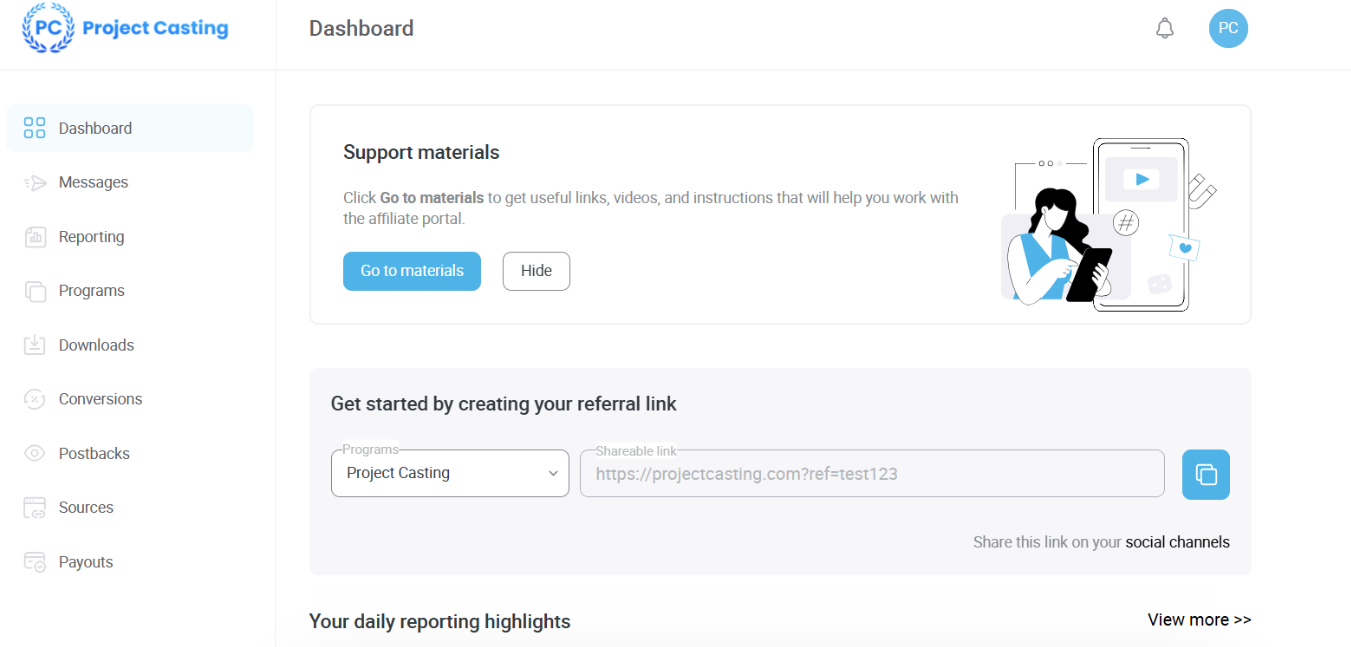Click the Payouts card icon
The height and width of the screenshot is (647, 1351).
35,562
